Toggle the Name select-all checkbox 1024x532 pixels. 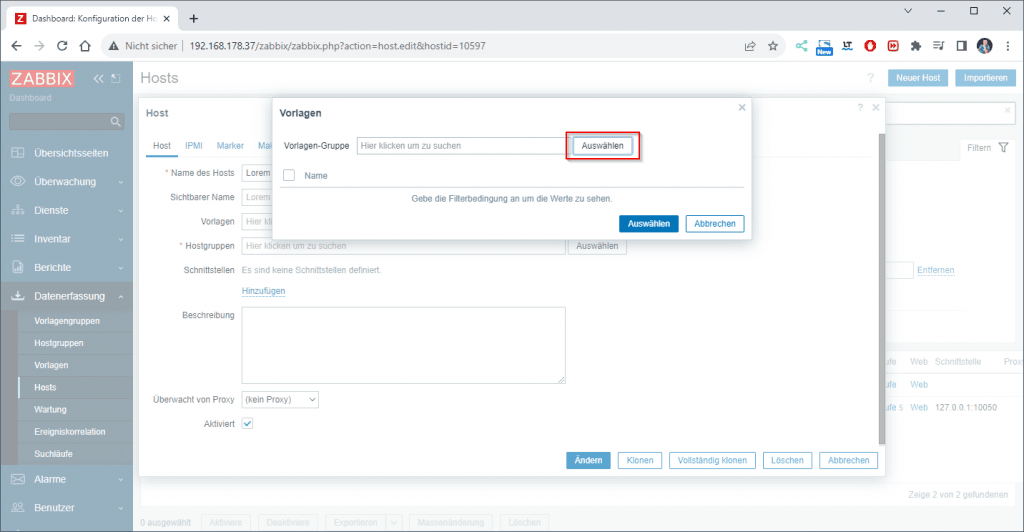289,175
